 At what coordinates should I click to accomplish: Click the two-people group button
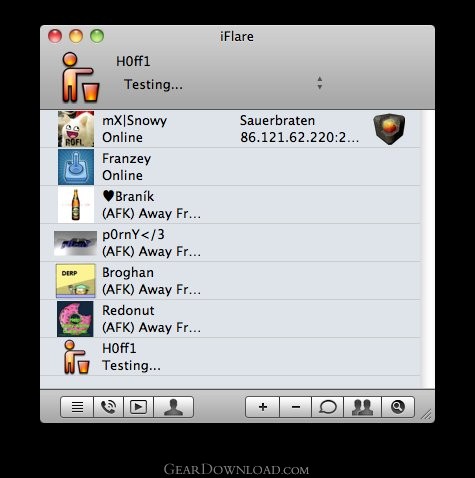coord(362,407)
